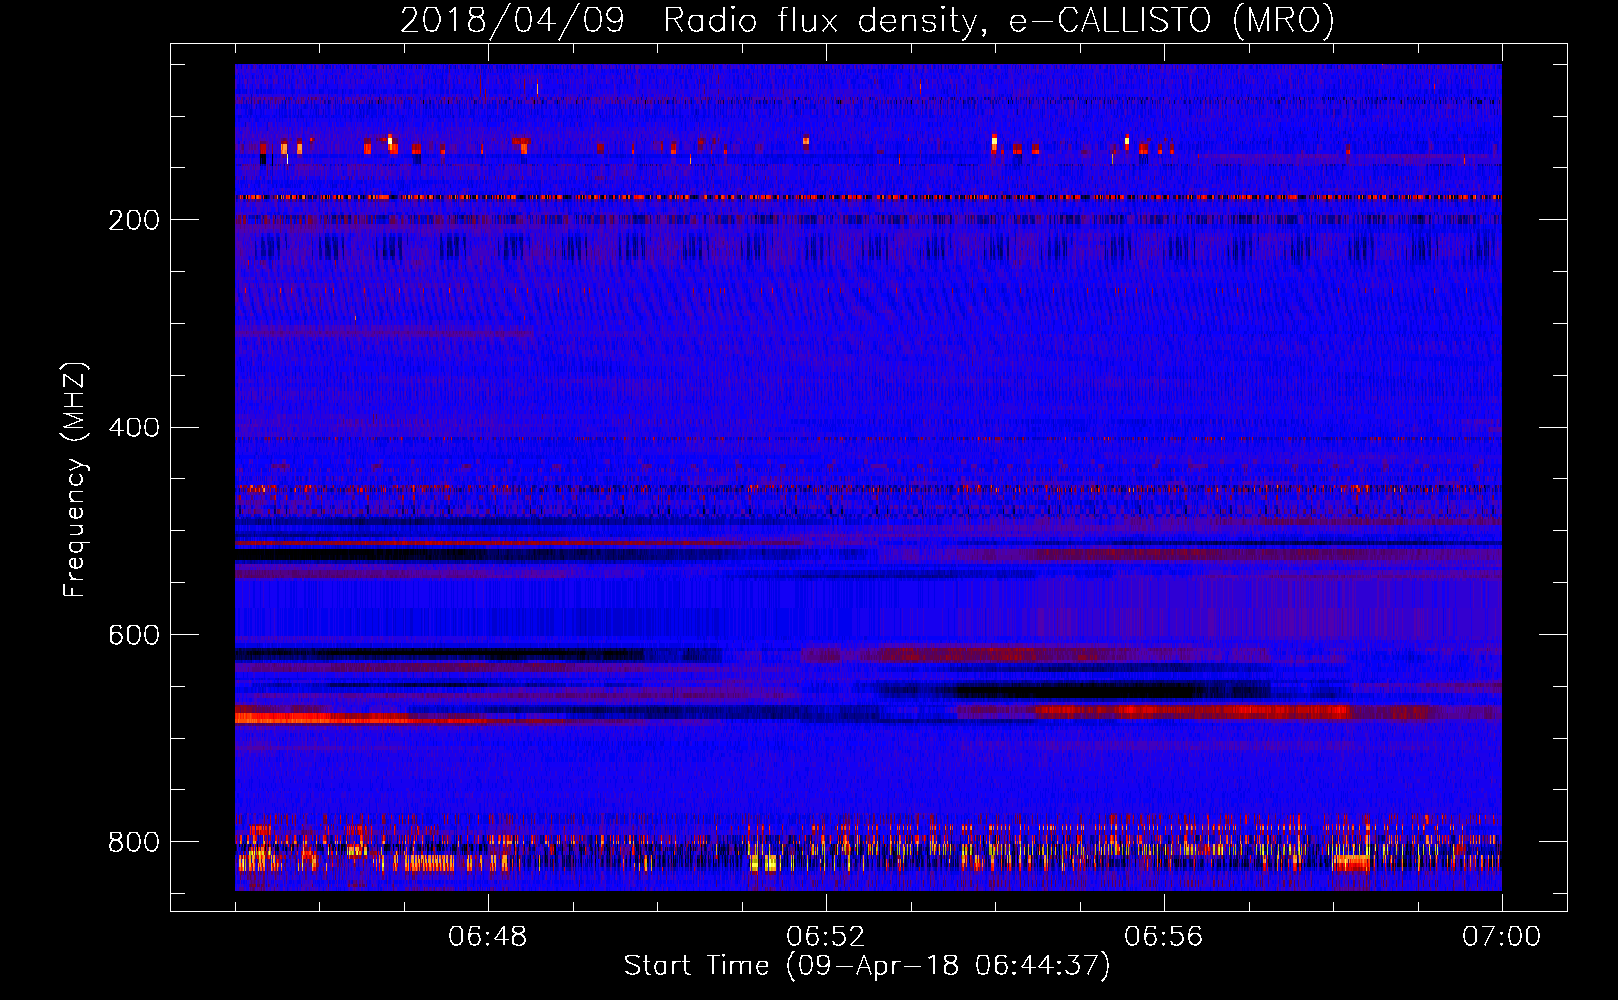Click the 06:56 time tick label
Image resolution: width=1618 pixels, height=1000 pixels.
[x=1164, y=937]
